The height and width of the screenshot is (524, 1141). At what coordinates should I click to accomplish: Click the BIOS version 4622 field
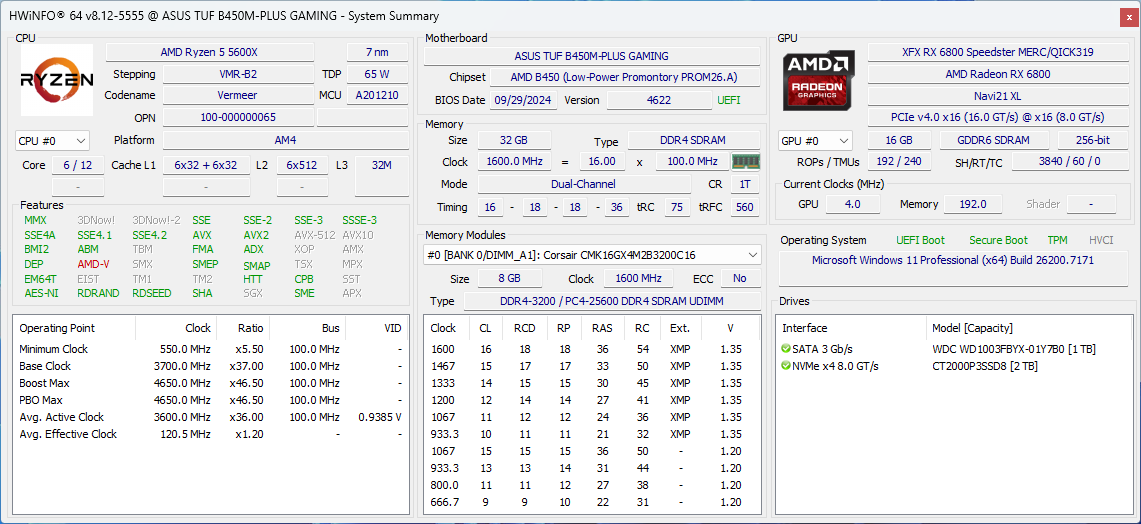pyautogui.click(x=659, y=100)
